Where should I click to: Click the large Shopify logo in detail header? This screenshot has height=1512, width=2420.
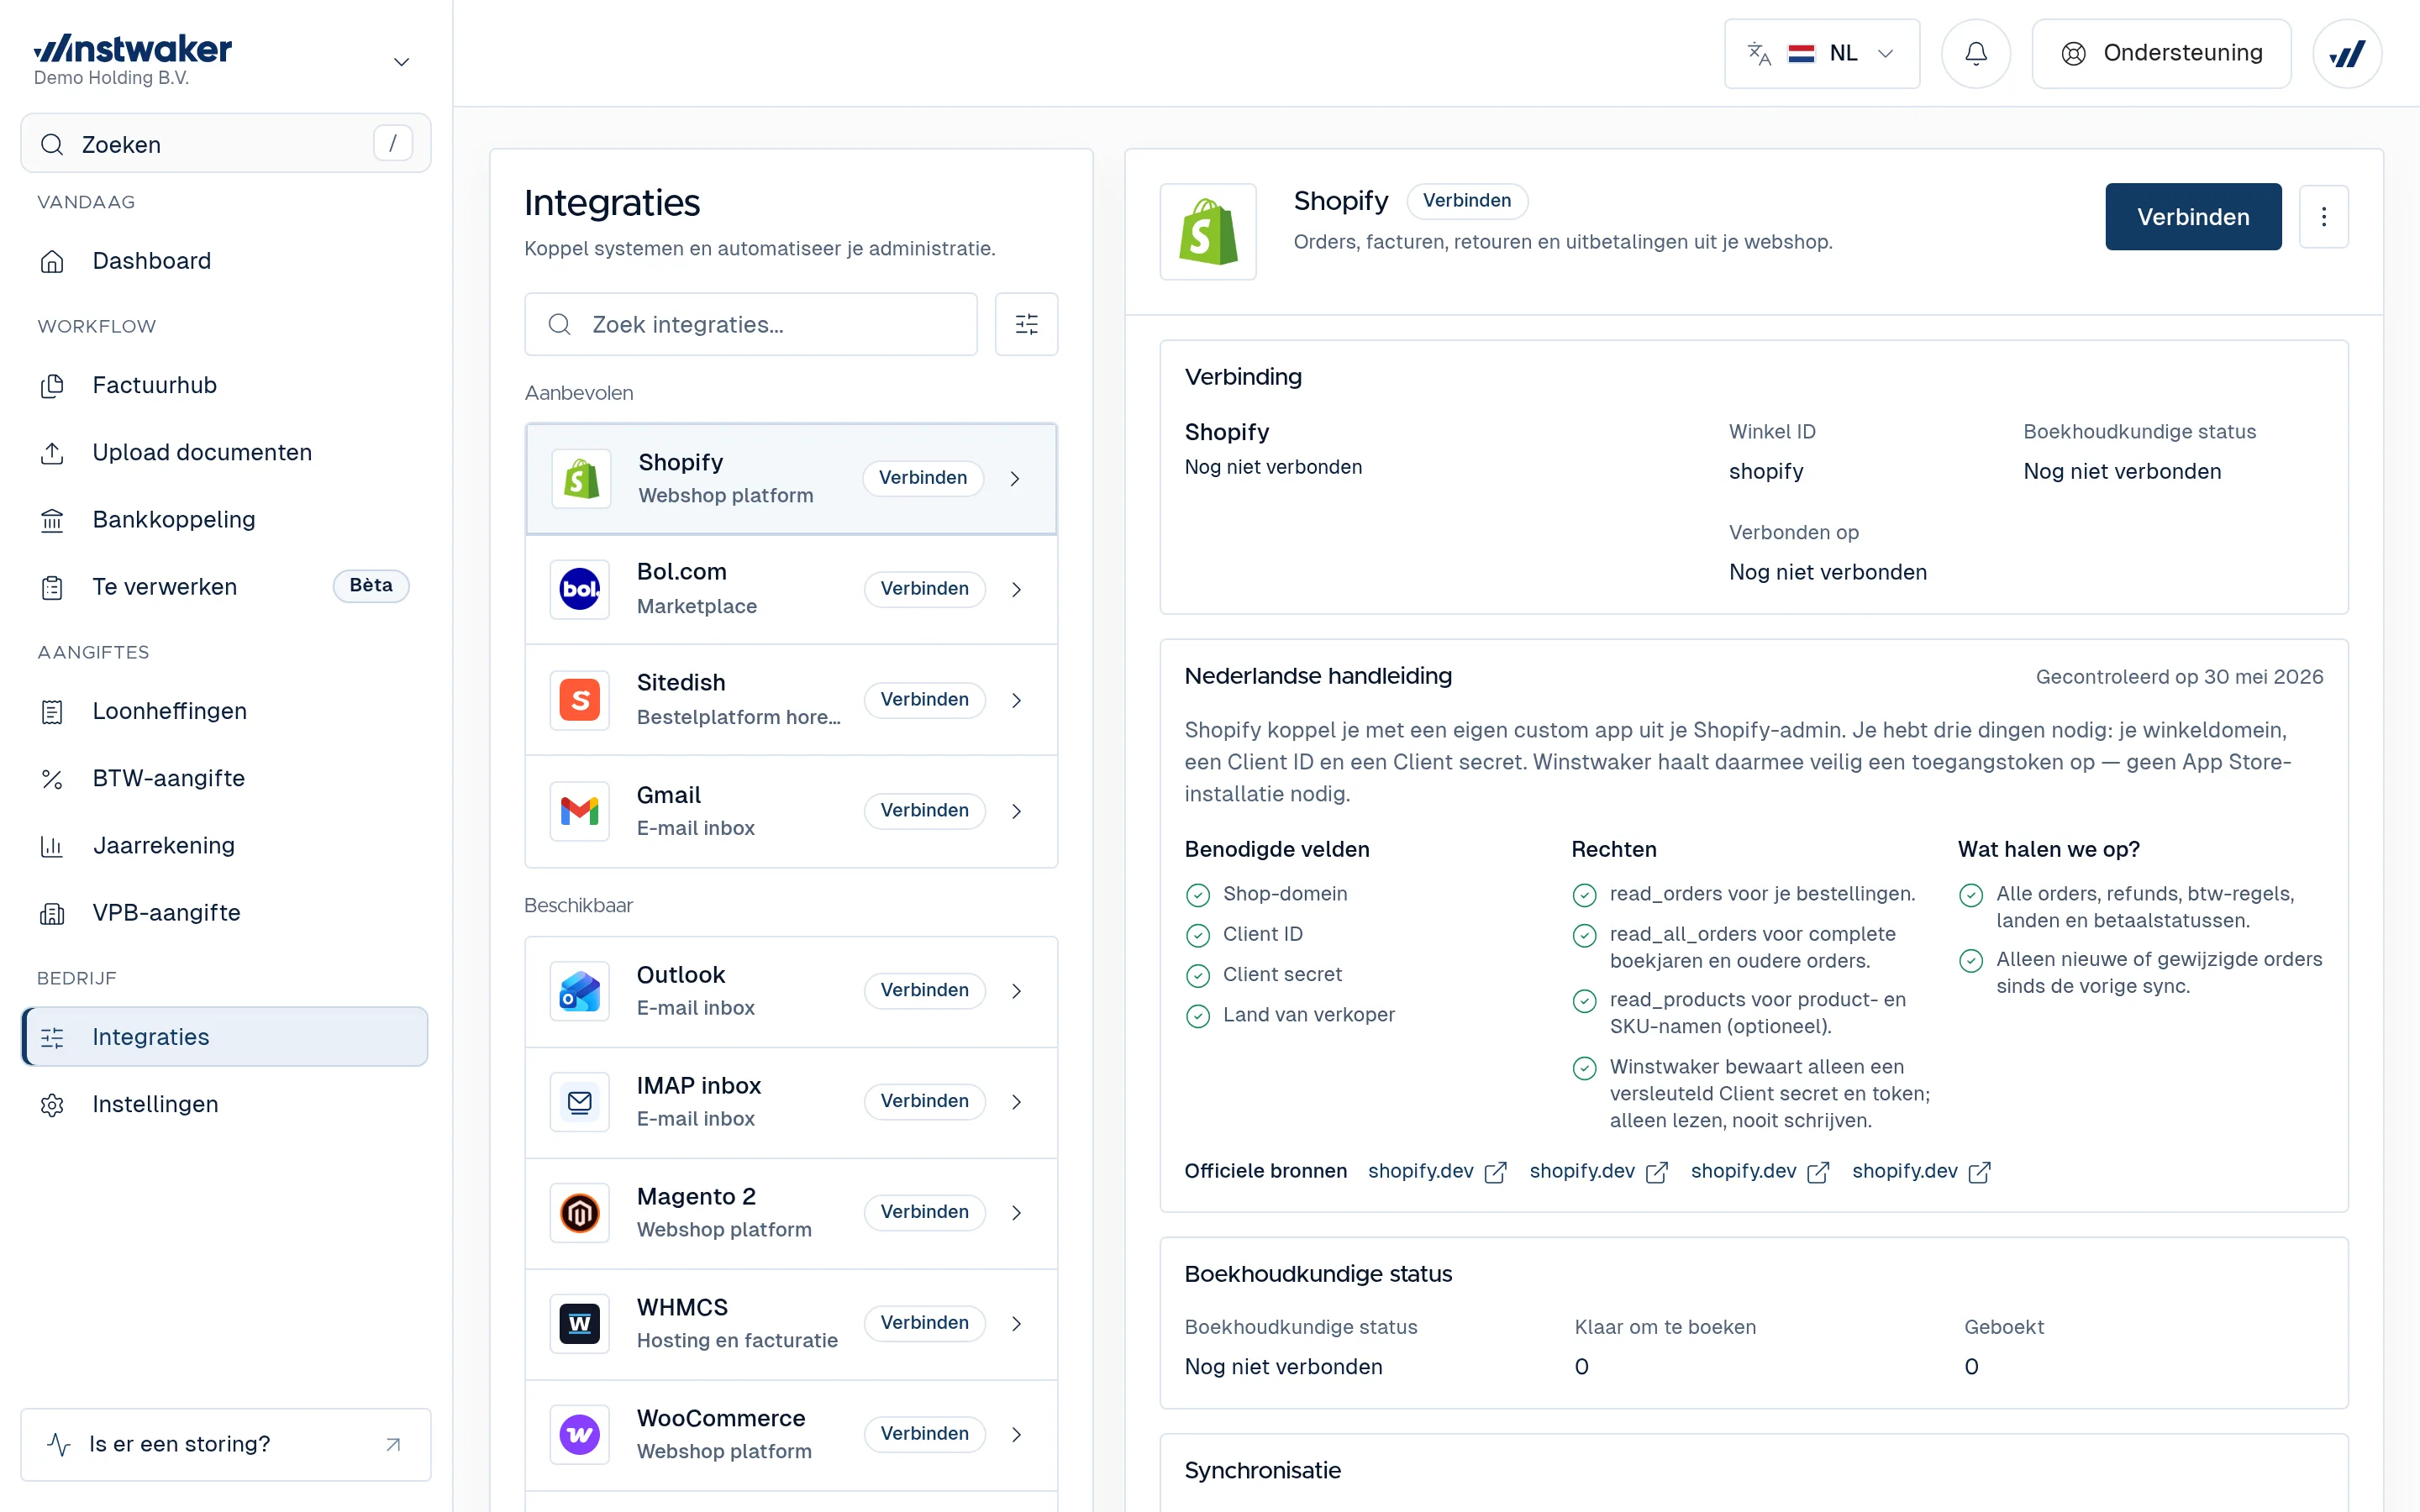tap(1208, 231)
